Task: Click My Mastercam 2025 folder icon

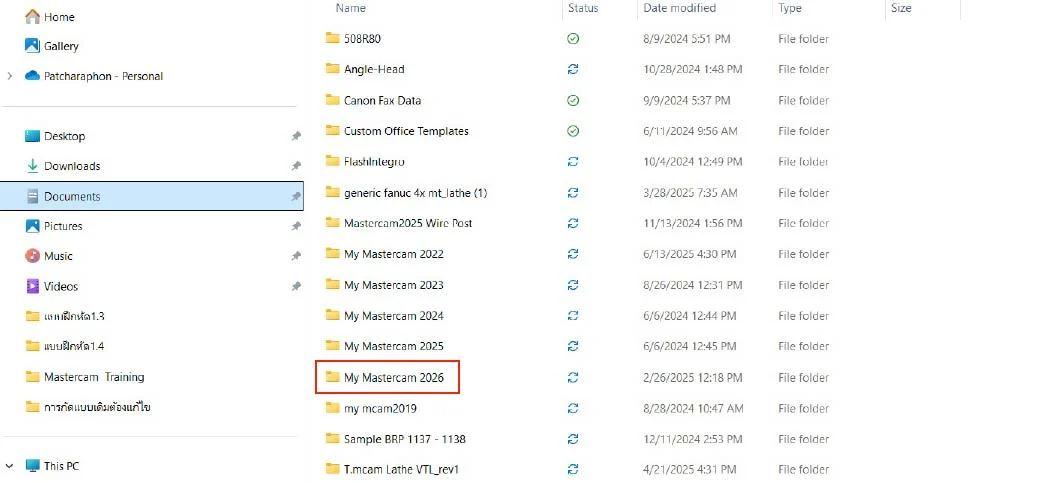Action: (332, 345)
